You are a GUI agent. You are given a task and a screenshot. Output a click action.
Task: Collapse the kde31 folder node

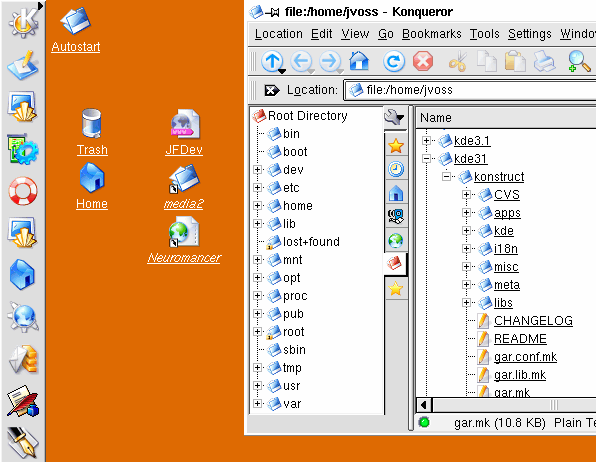(x=426, y=159)
